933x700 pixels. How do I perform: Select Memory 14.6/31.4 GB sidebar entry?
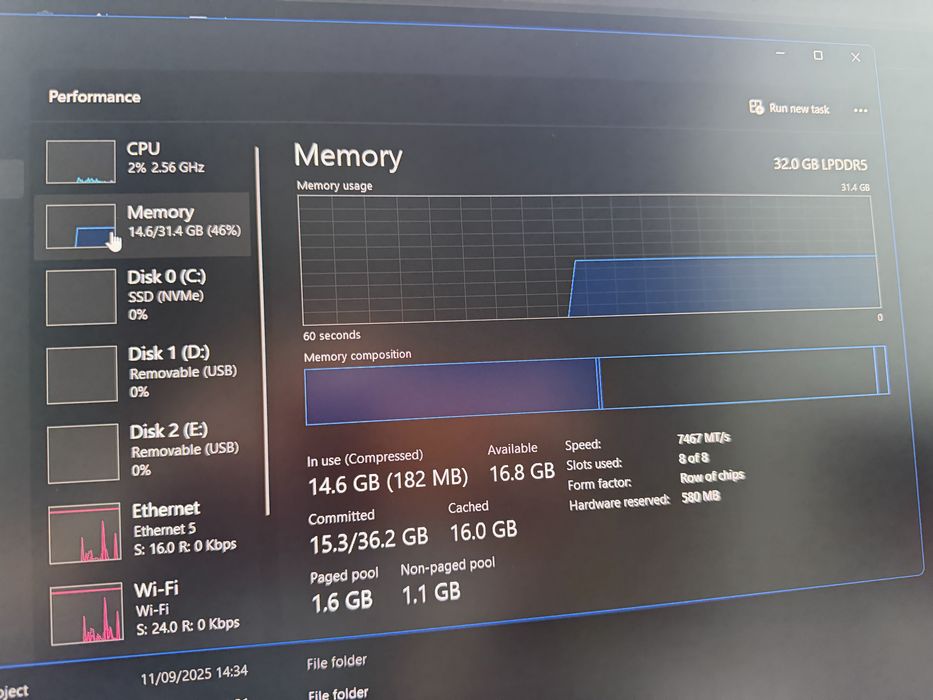[x=143, y=226]
